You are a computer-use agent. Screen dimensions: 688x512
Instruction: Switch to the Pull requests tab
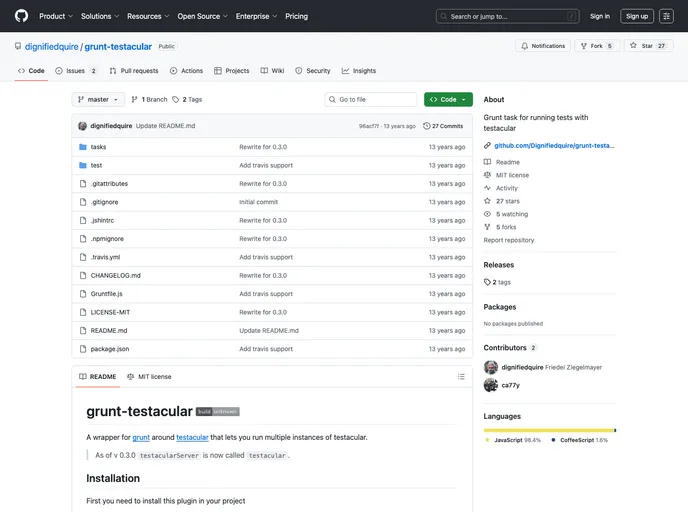click(x=134, y=71)
